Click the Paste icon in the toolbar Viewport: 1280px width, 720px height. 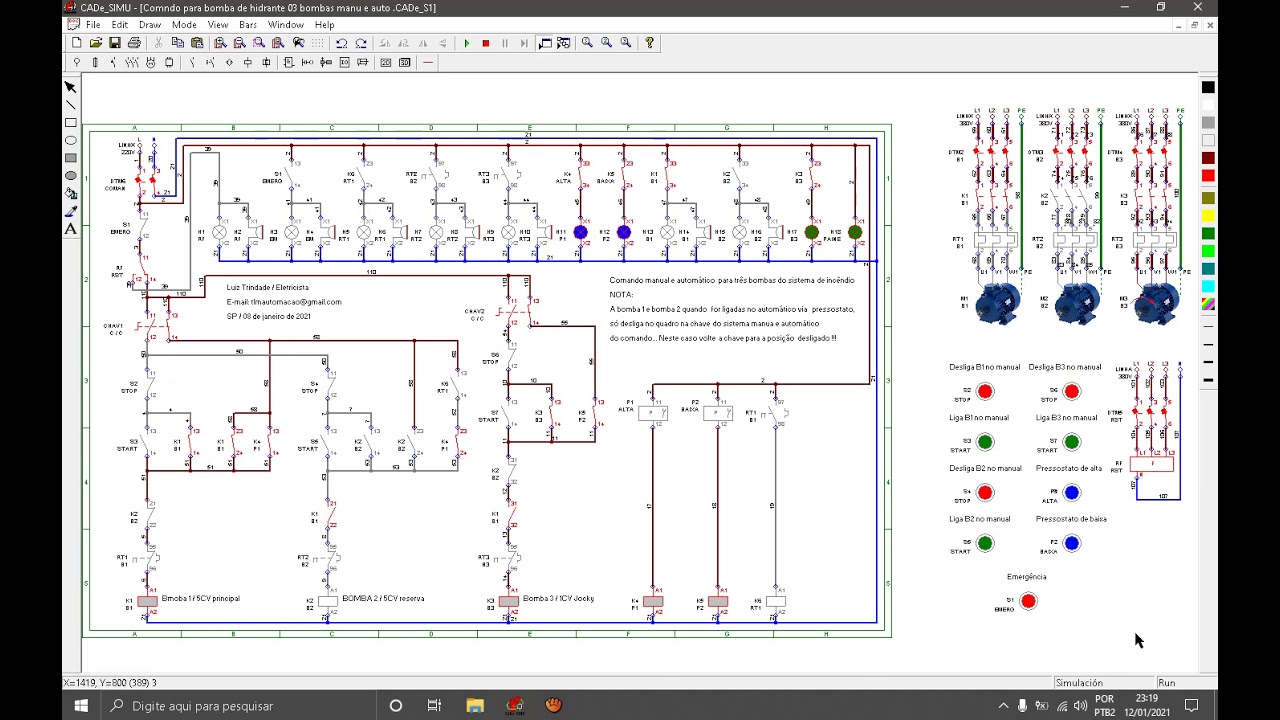197,43
